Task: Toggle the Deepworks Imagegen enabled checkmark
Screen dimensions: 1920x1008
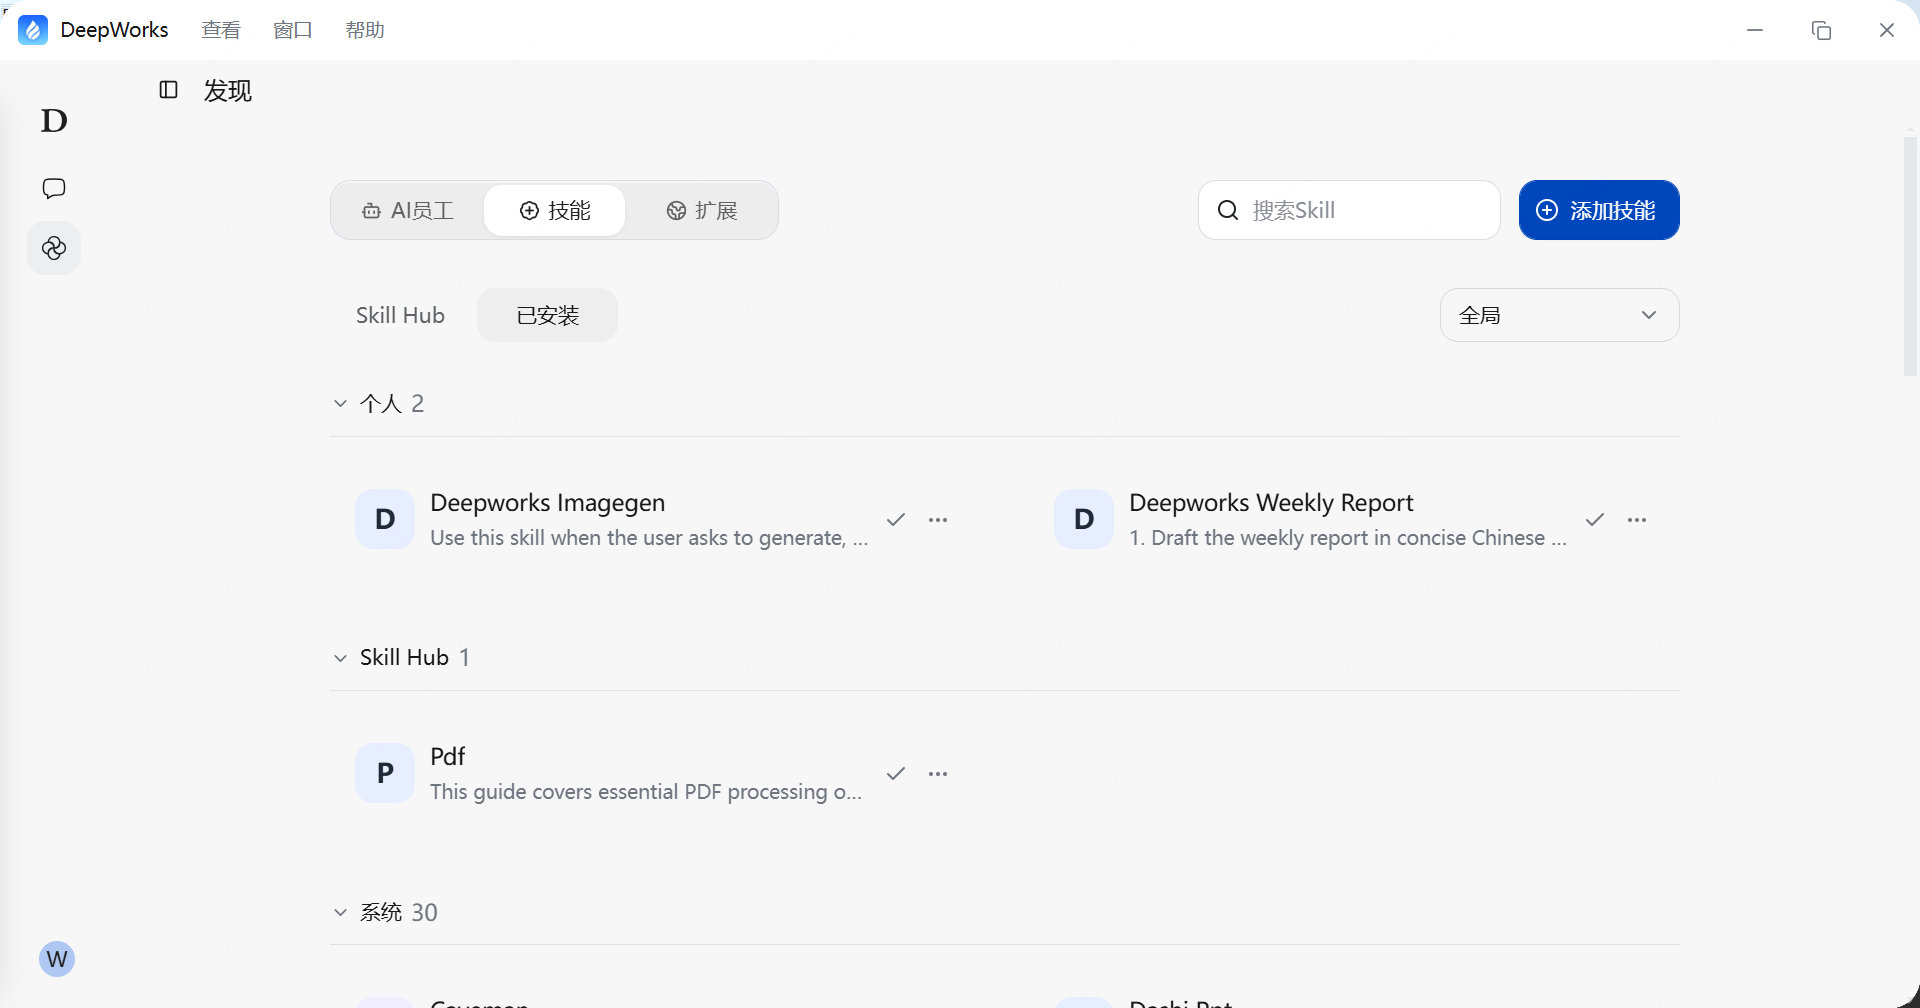Action: point(896,519)
